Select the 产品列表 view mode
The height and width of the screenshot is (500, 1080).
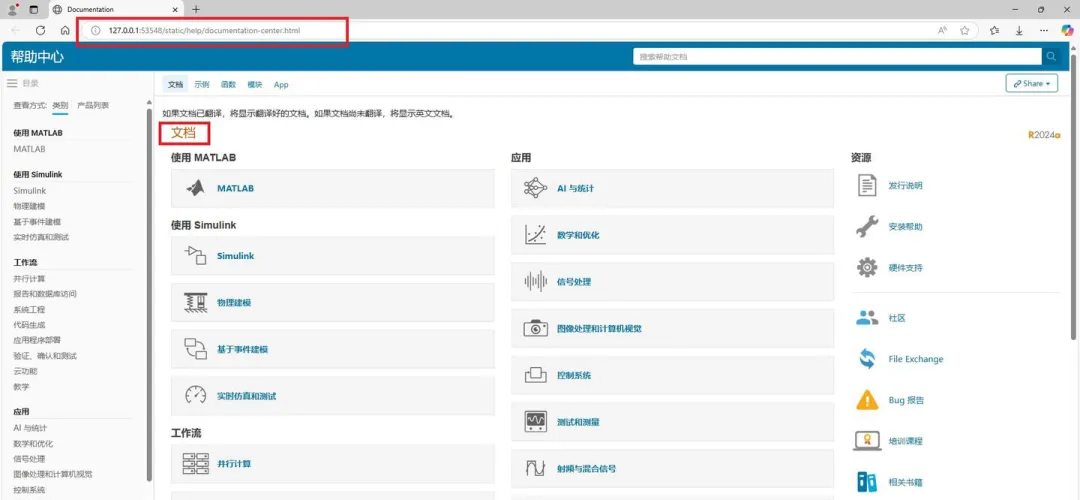pyautogui.click(x=93, y=105)
